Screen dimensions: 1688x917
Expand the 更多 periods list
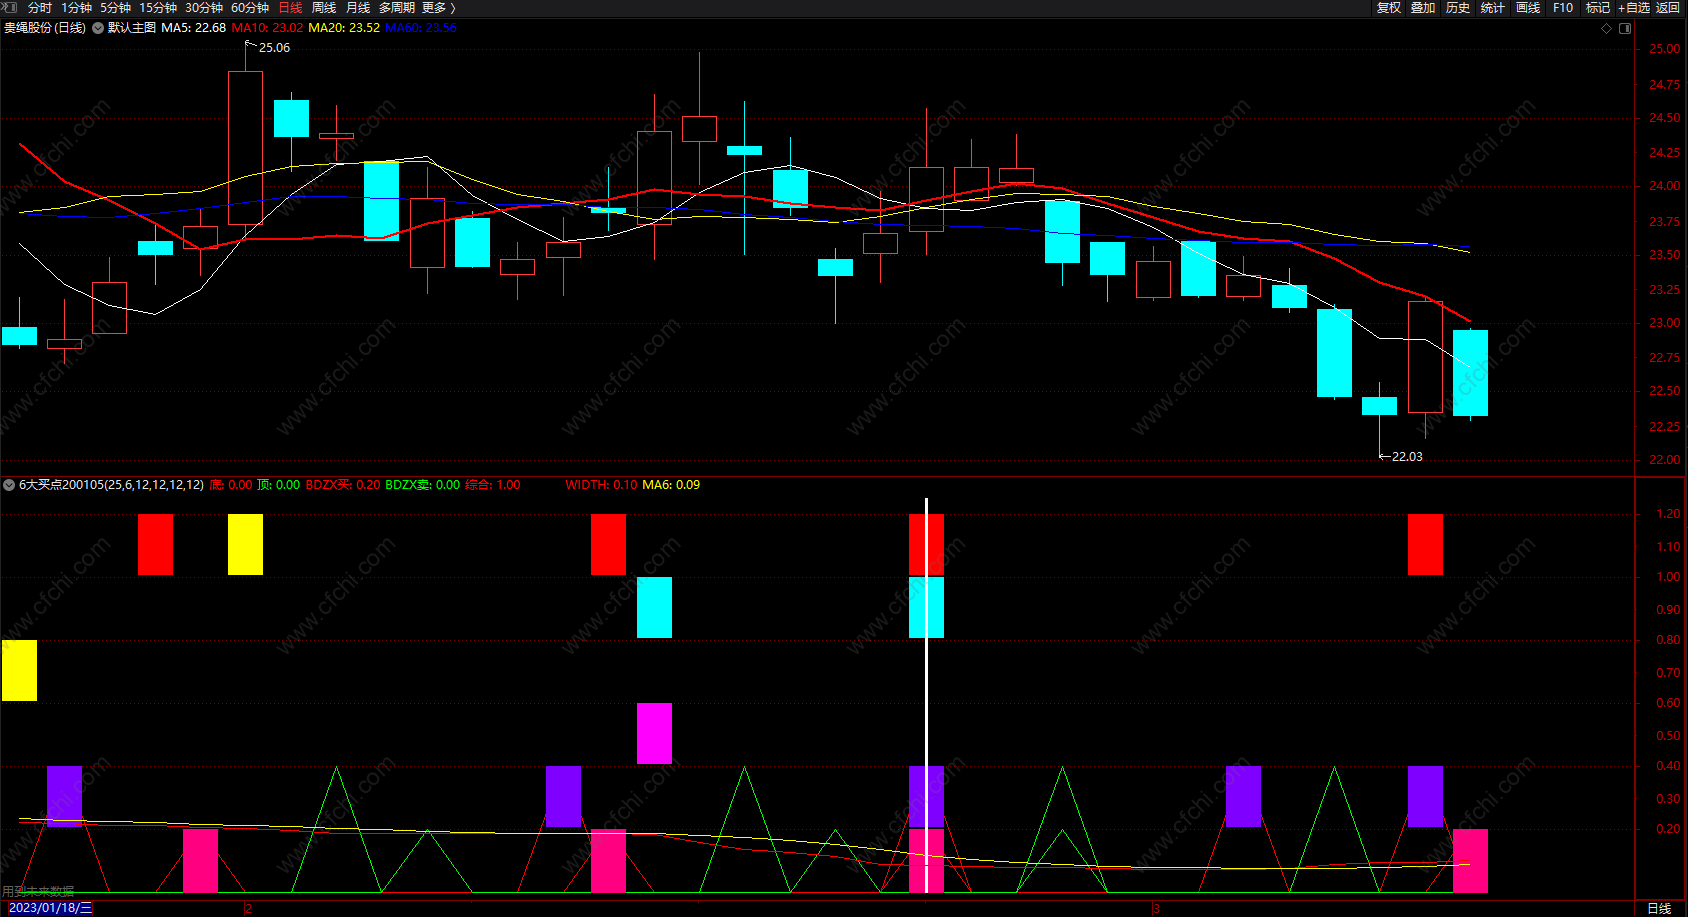click(438, 8)
